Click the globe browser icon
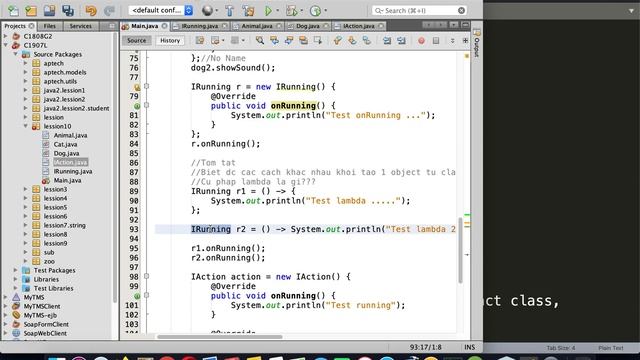The width and height of the screenshot is (640, 360). (x=207, y=11)
